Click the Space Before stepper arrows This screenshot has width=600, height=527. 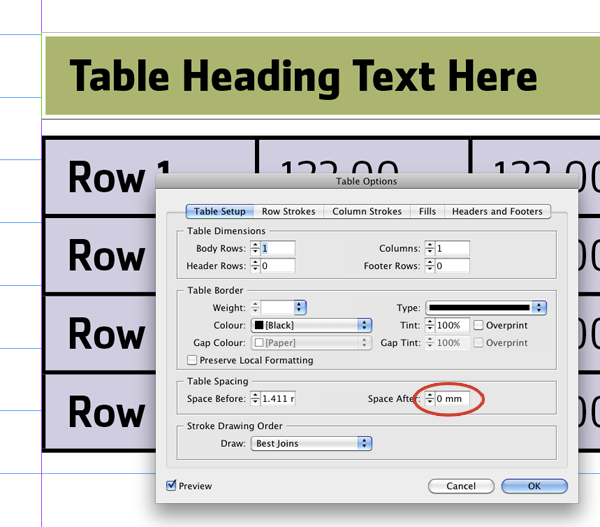255,398
